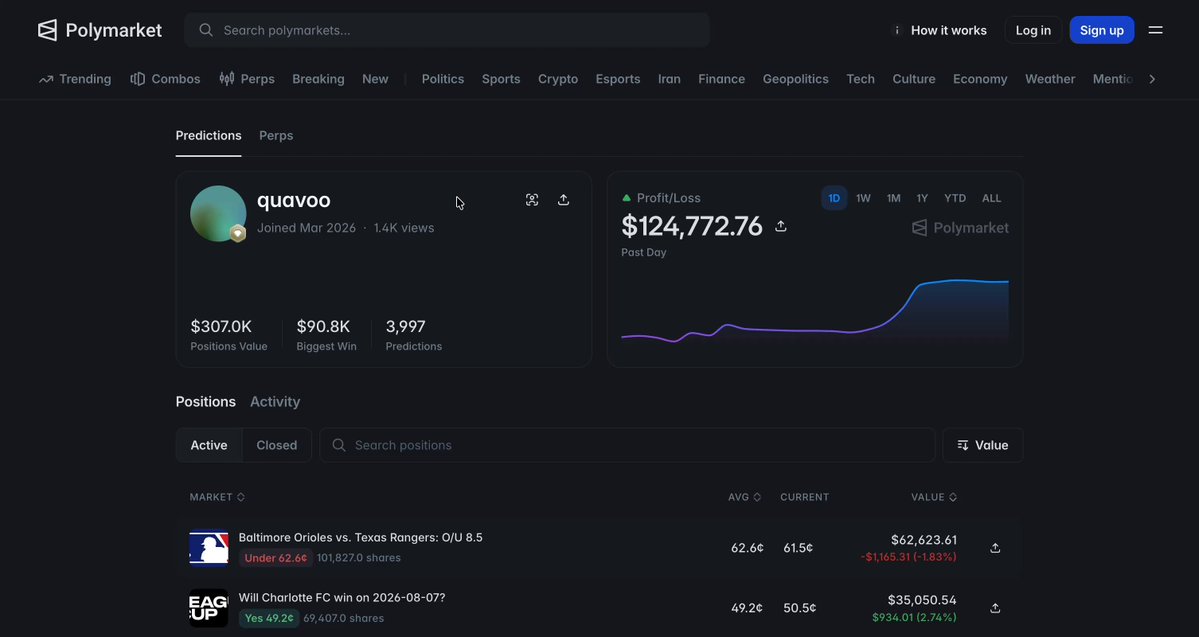Image resolution: width=1199 pixels, height=637 pixels.
Task: Open the Value sort dropdown
Action: point(983,445)
